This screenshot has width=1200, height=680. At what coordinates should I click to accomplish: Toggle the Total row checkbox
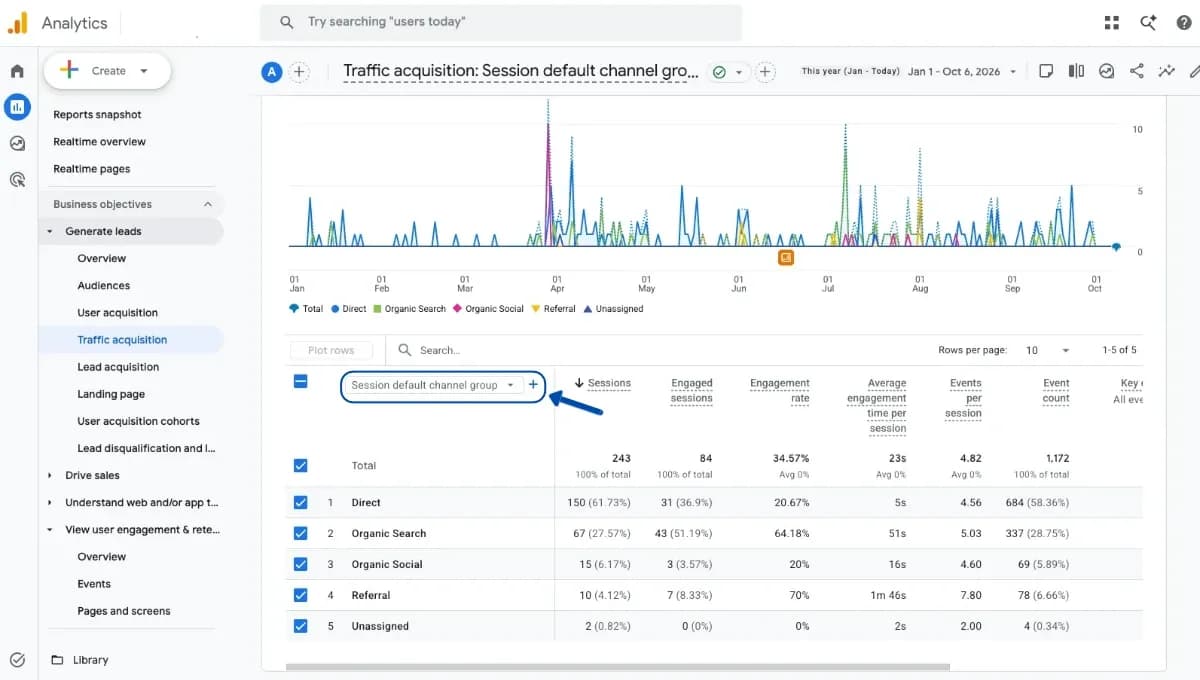(300, 465)
